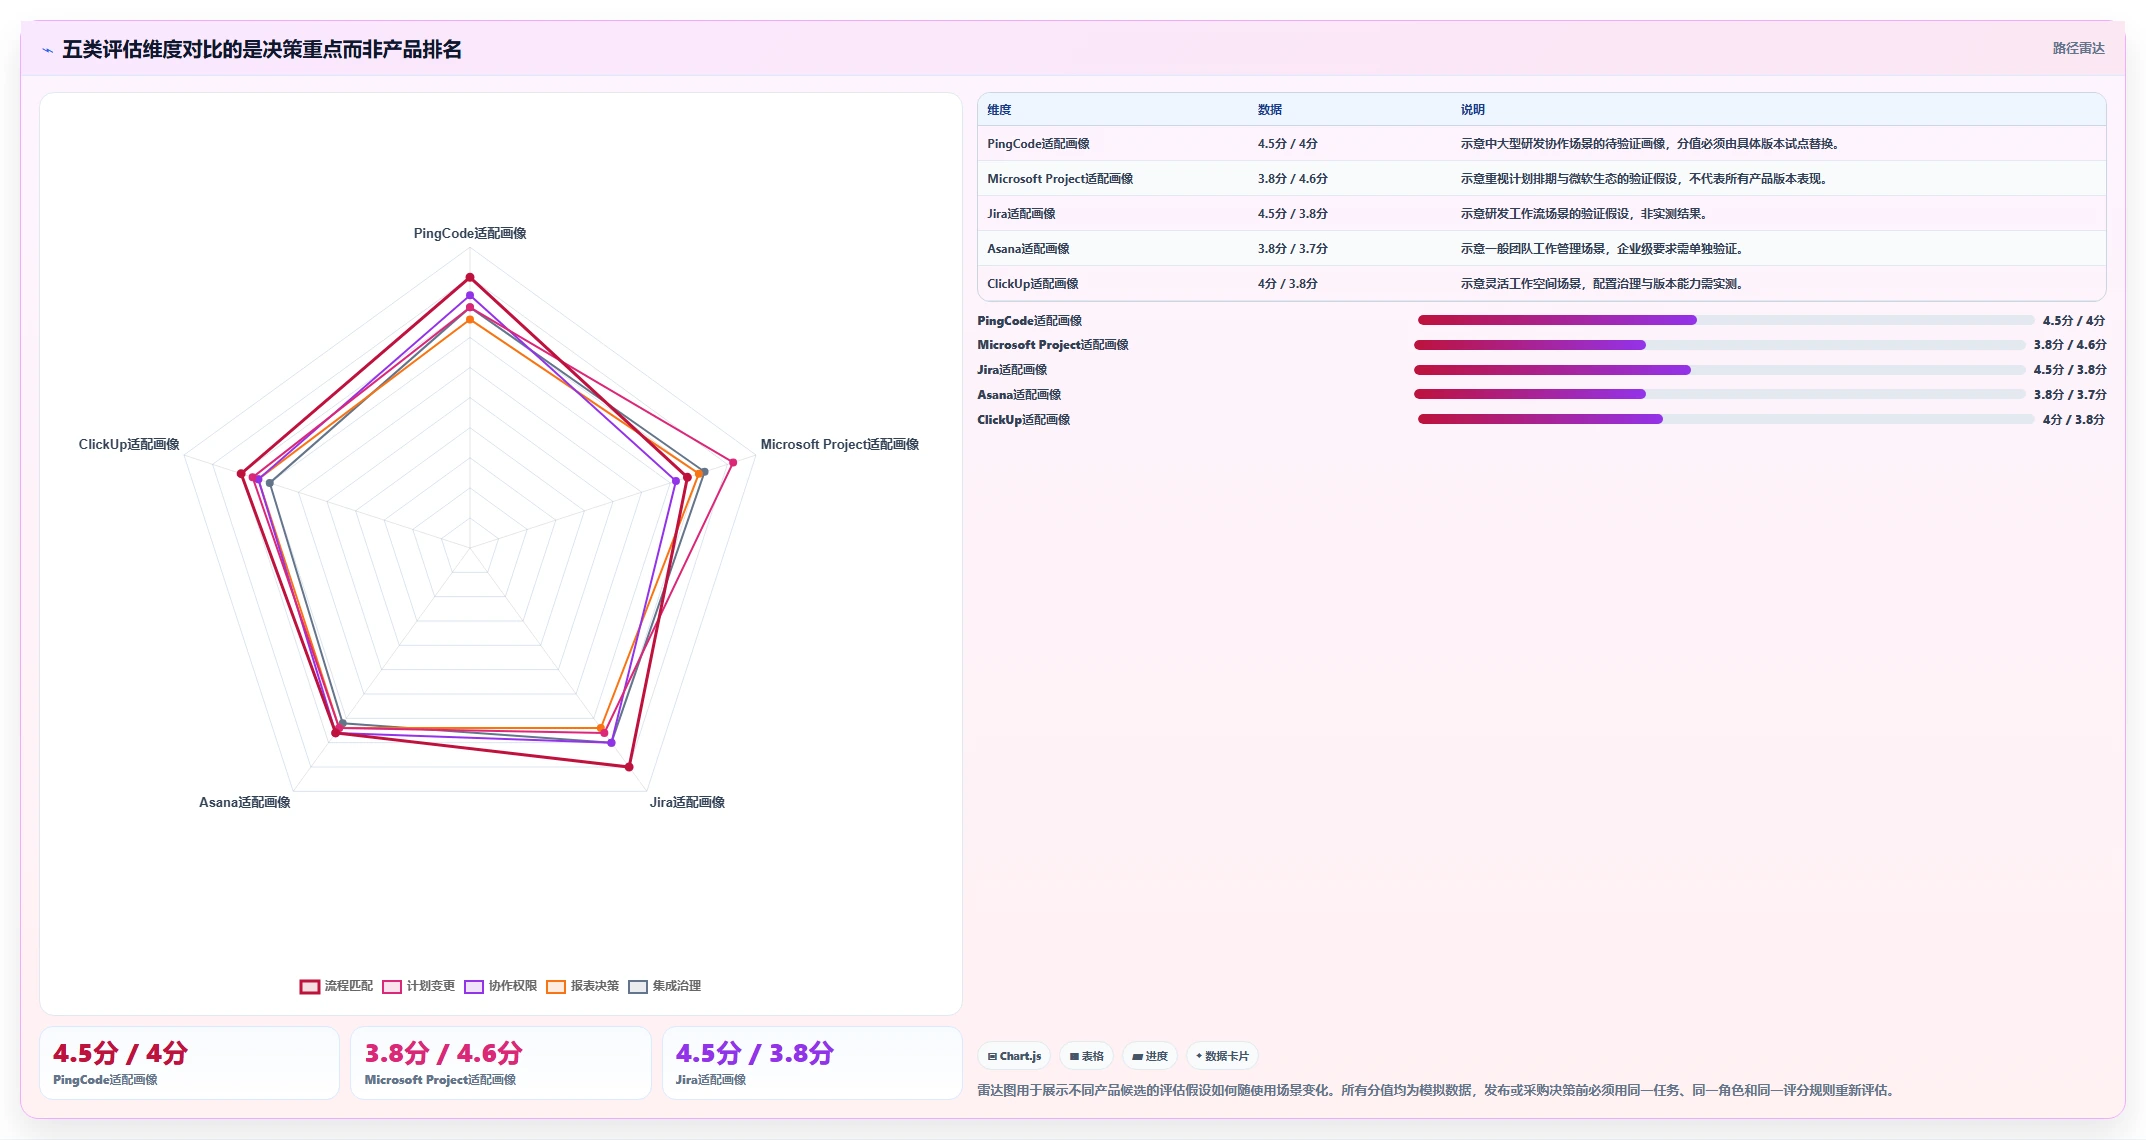2146x1140 pixels.
Task: Click the Microsoft Project适配画像 radar axis label
Action: click(839, 444)
